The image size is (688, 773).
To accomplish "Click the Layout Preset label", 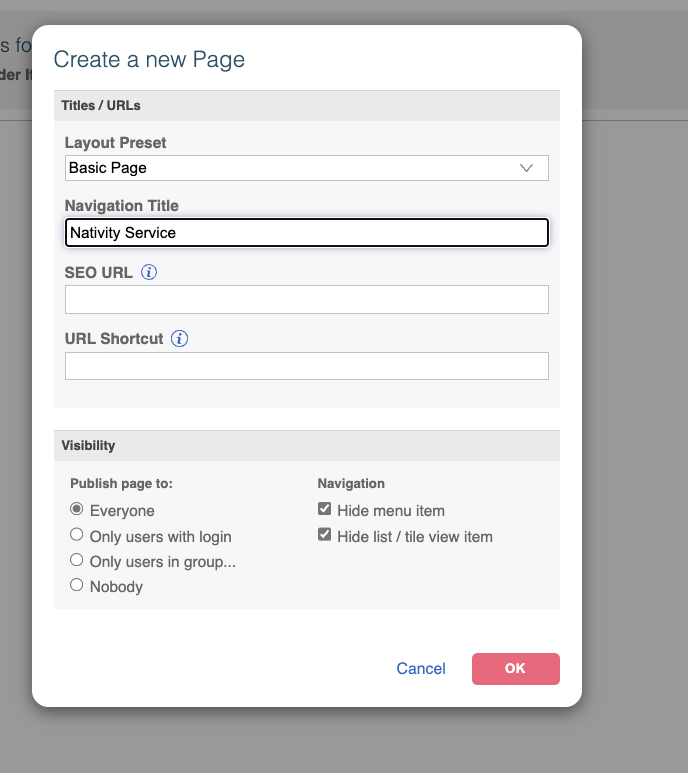I will (115, 143).
